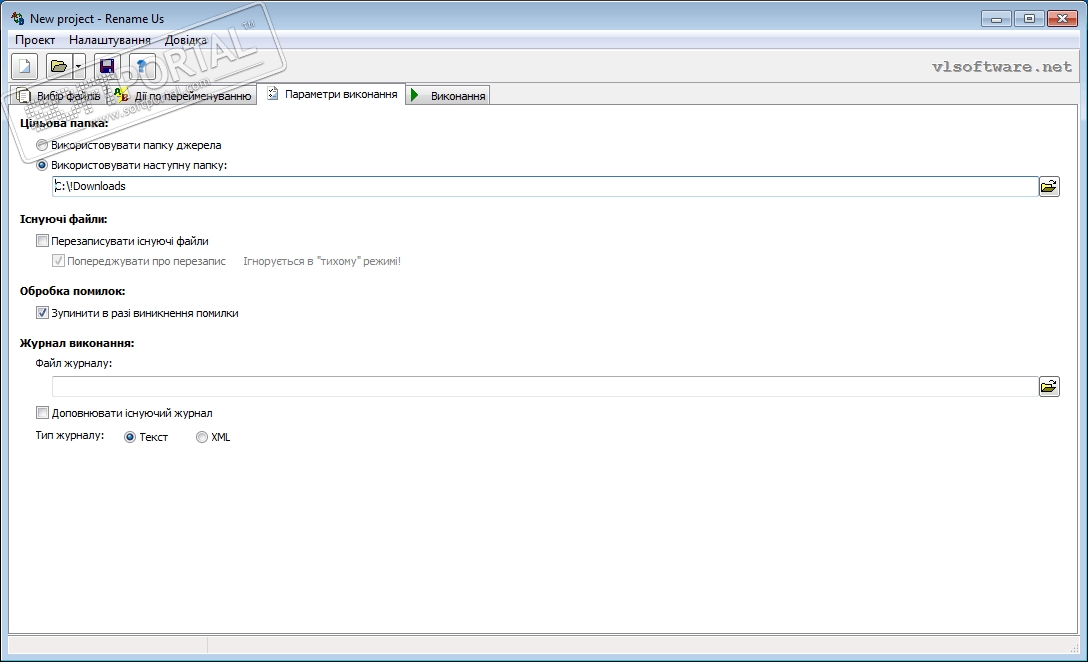Screen dimensions: 1088x662
Task: Browse for target folder icon
Action: 1049,186
